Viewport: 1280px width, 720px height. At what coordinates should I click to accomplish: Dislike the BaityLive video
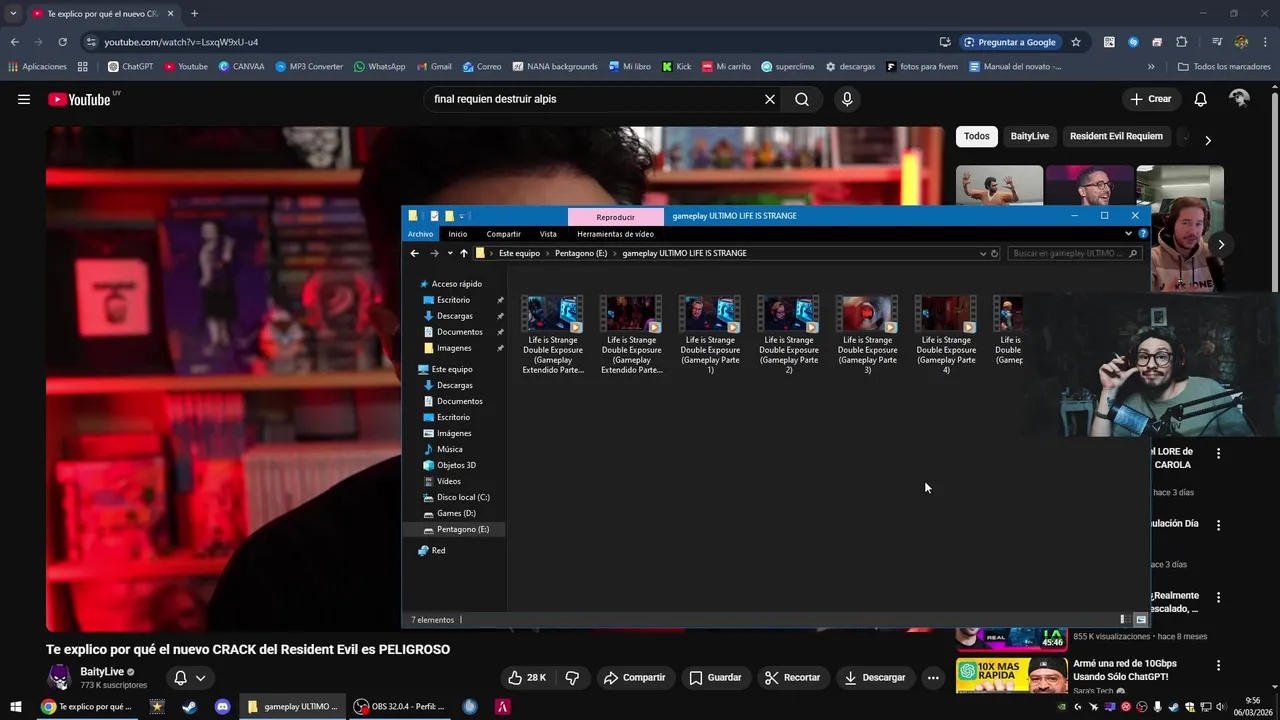pos(572,677)
